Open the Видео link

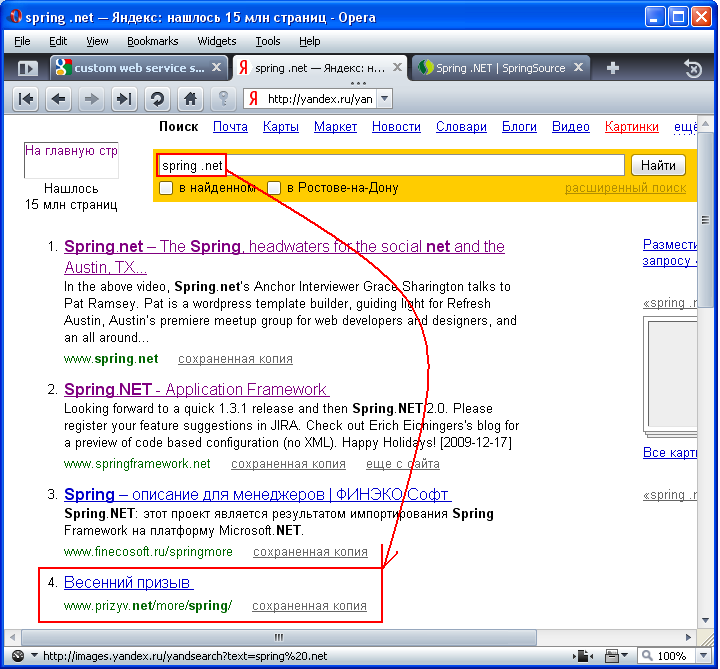click(x=570, y=127)
